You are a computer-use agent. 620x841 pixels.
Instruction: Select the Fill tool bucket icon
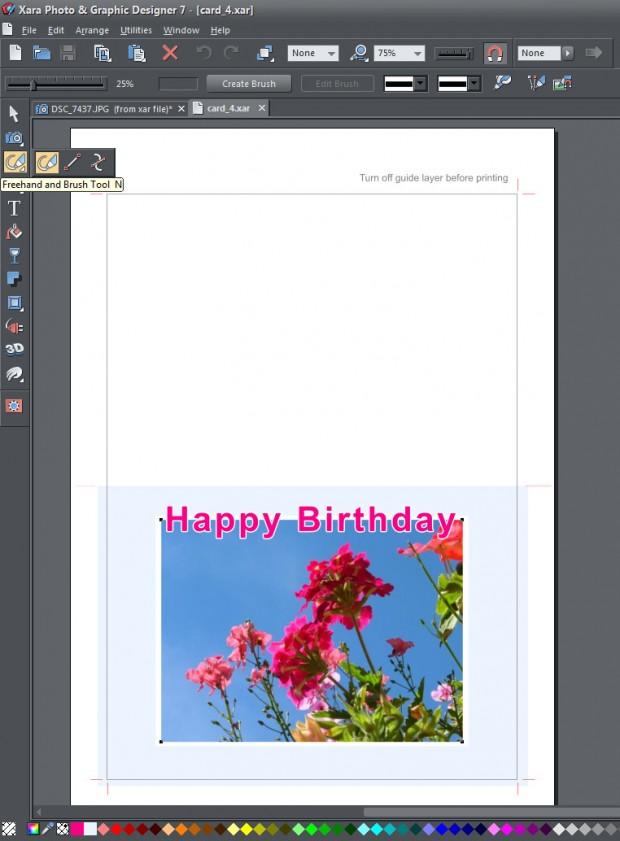[x=14, y=232]
